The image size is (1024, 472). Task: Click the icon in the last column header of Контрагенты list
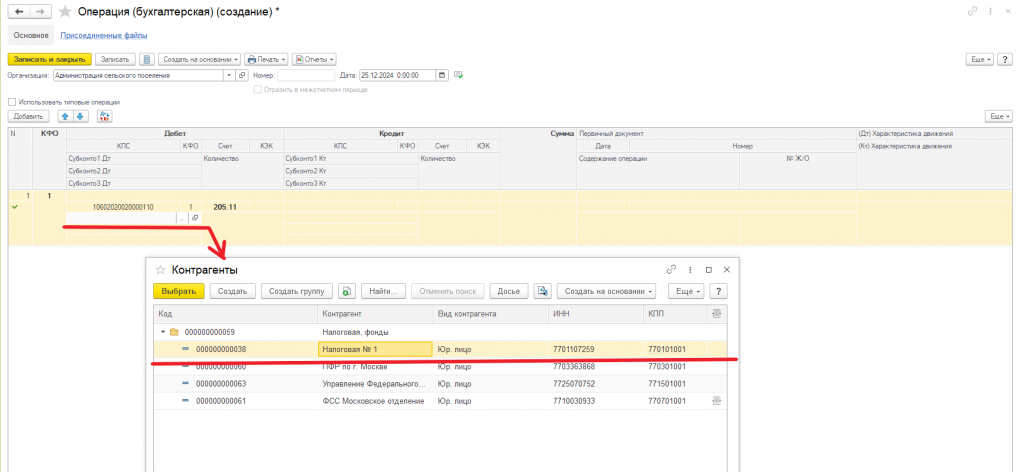click(716, 314)
